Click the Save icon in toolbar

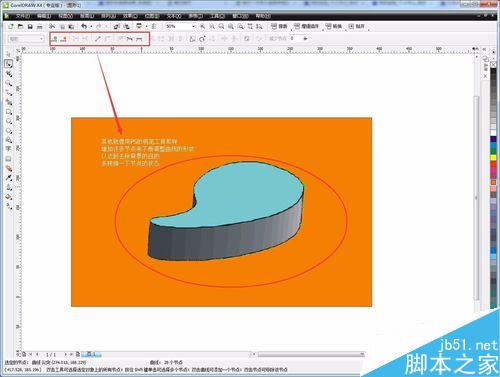[30, 26]
